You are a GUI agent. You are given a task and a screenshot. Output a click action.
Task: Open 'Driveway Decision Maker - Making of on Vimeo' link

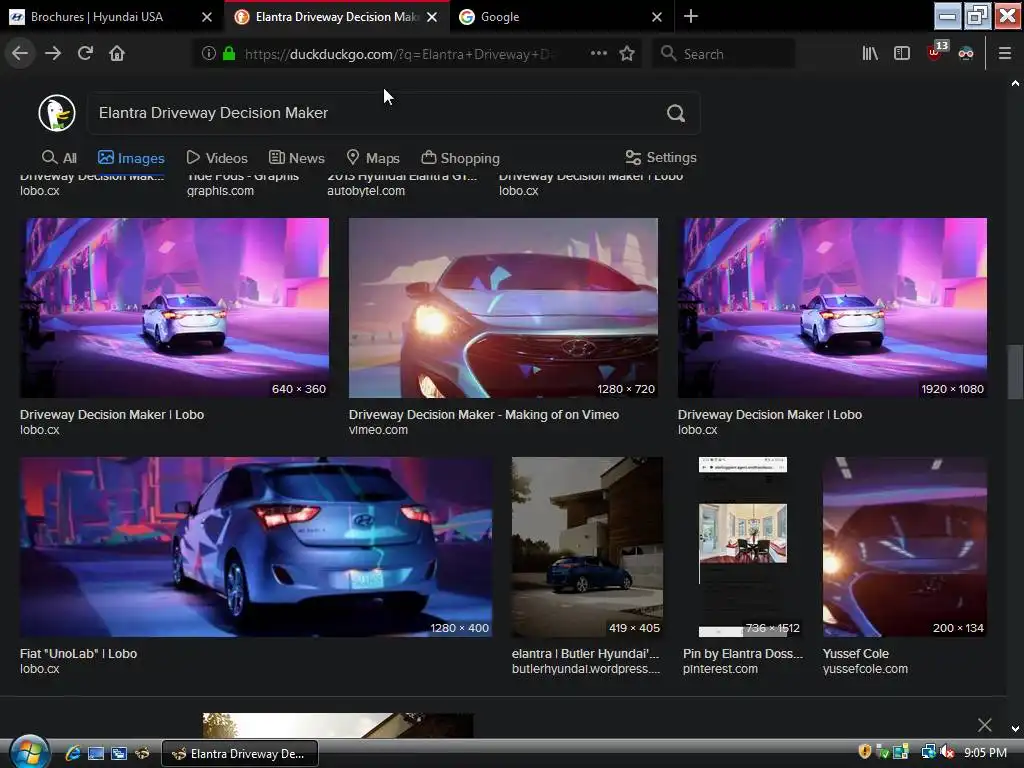[x=484, y=415]
